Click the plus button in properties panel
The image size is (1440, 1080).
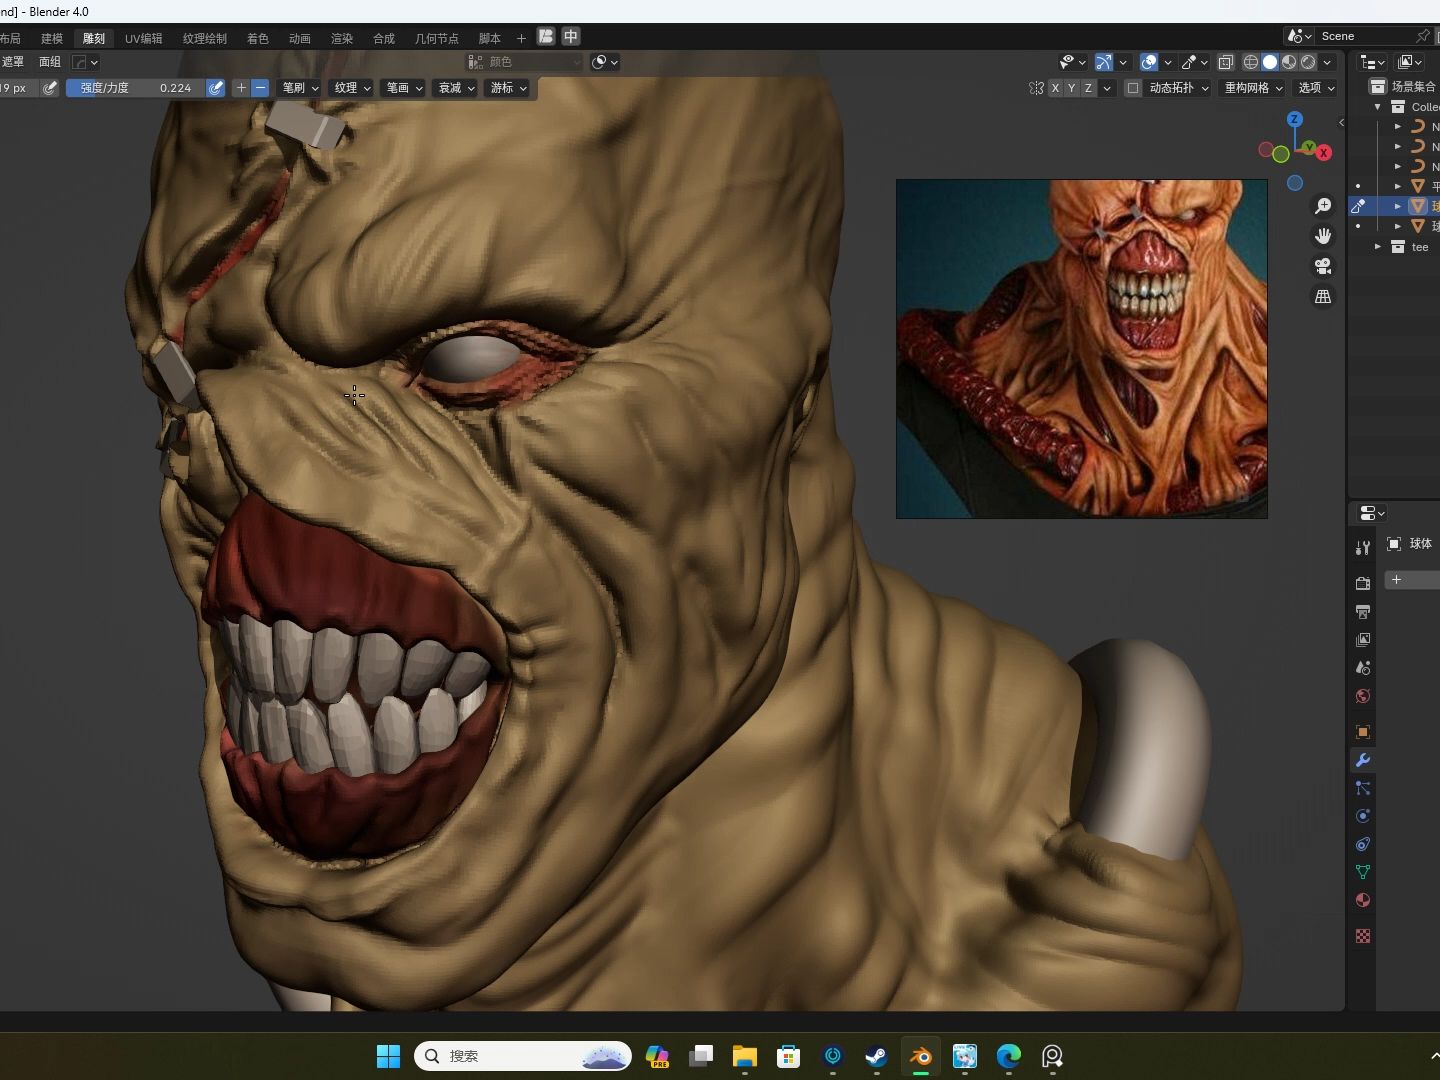[1397, 580]
